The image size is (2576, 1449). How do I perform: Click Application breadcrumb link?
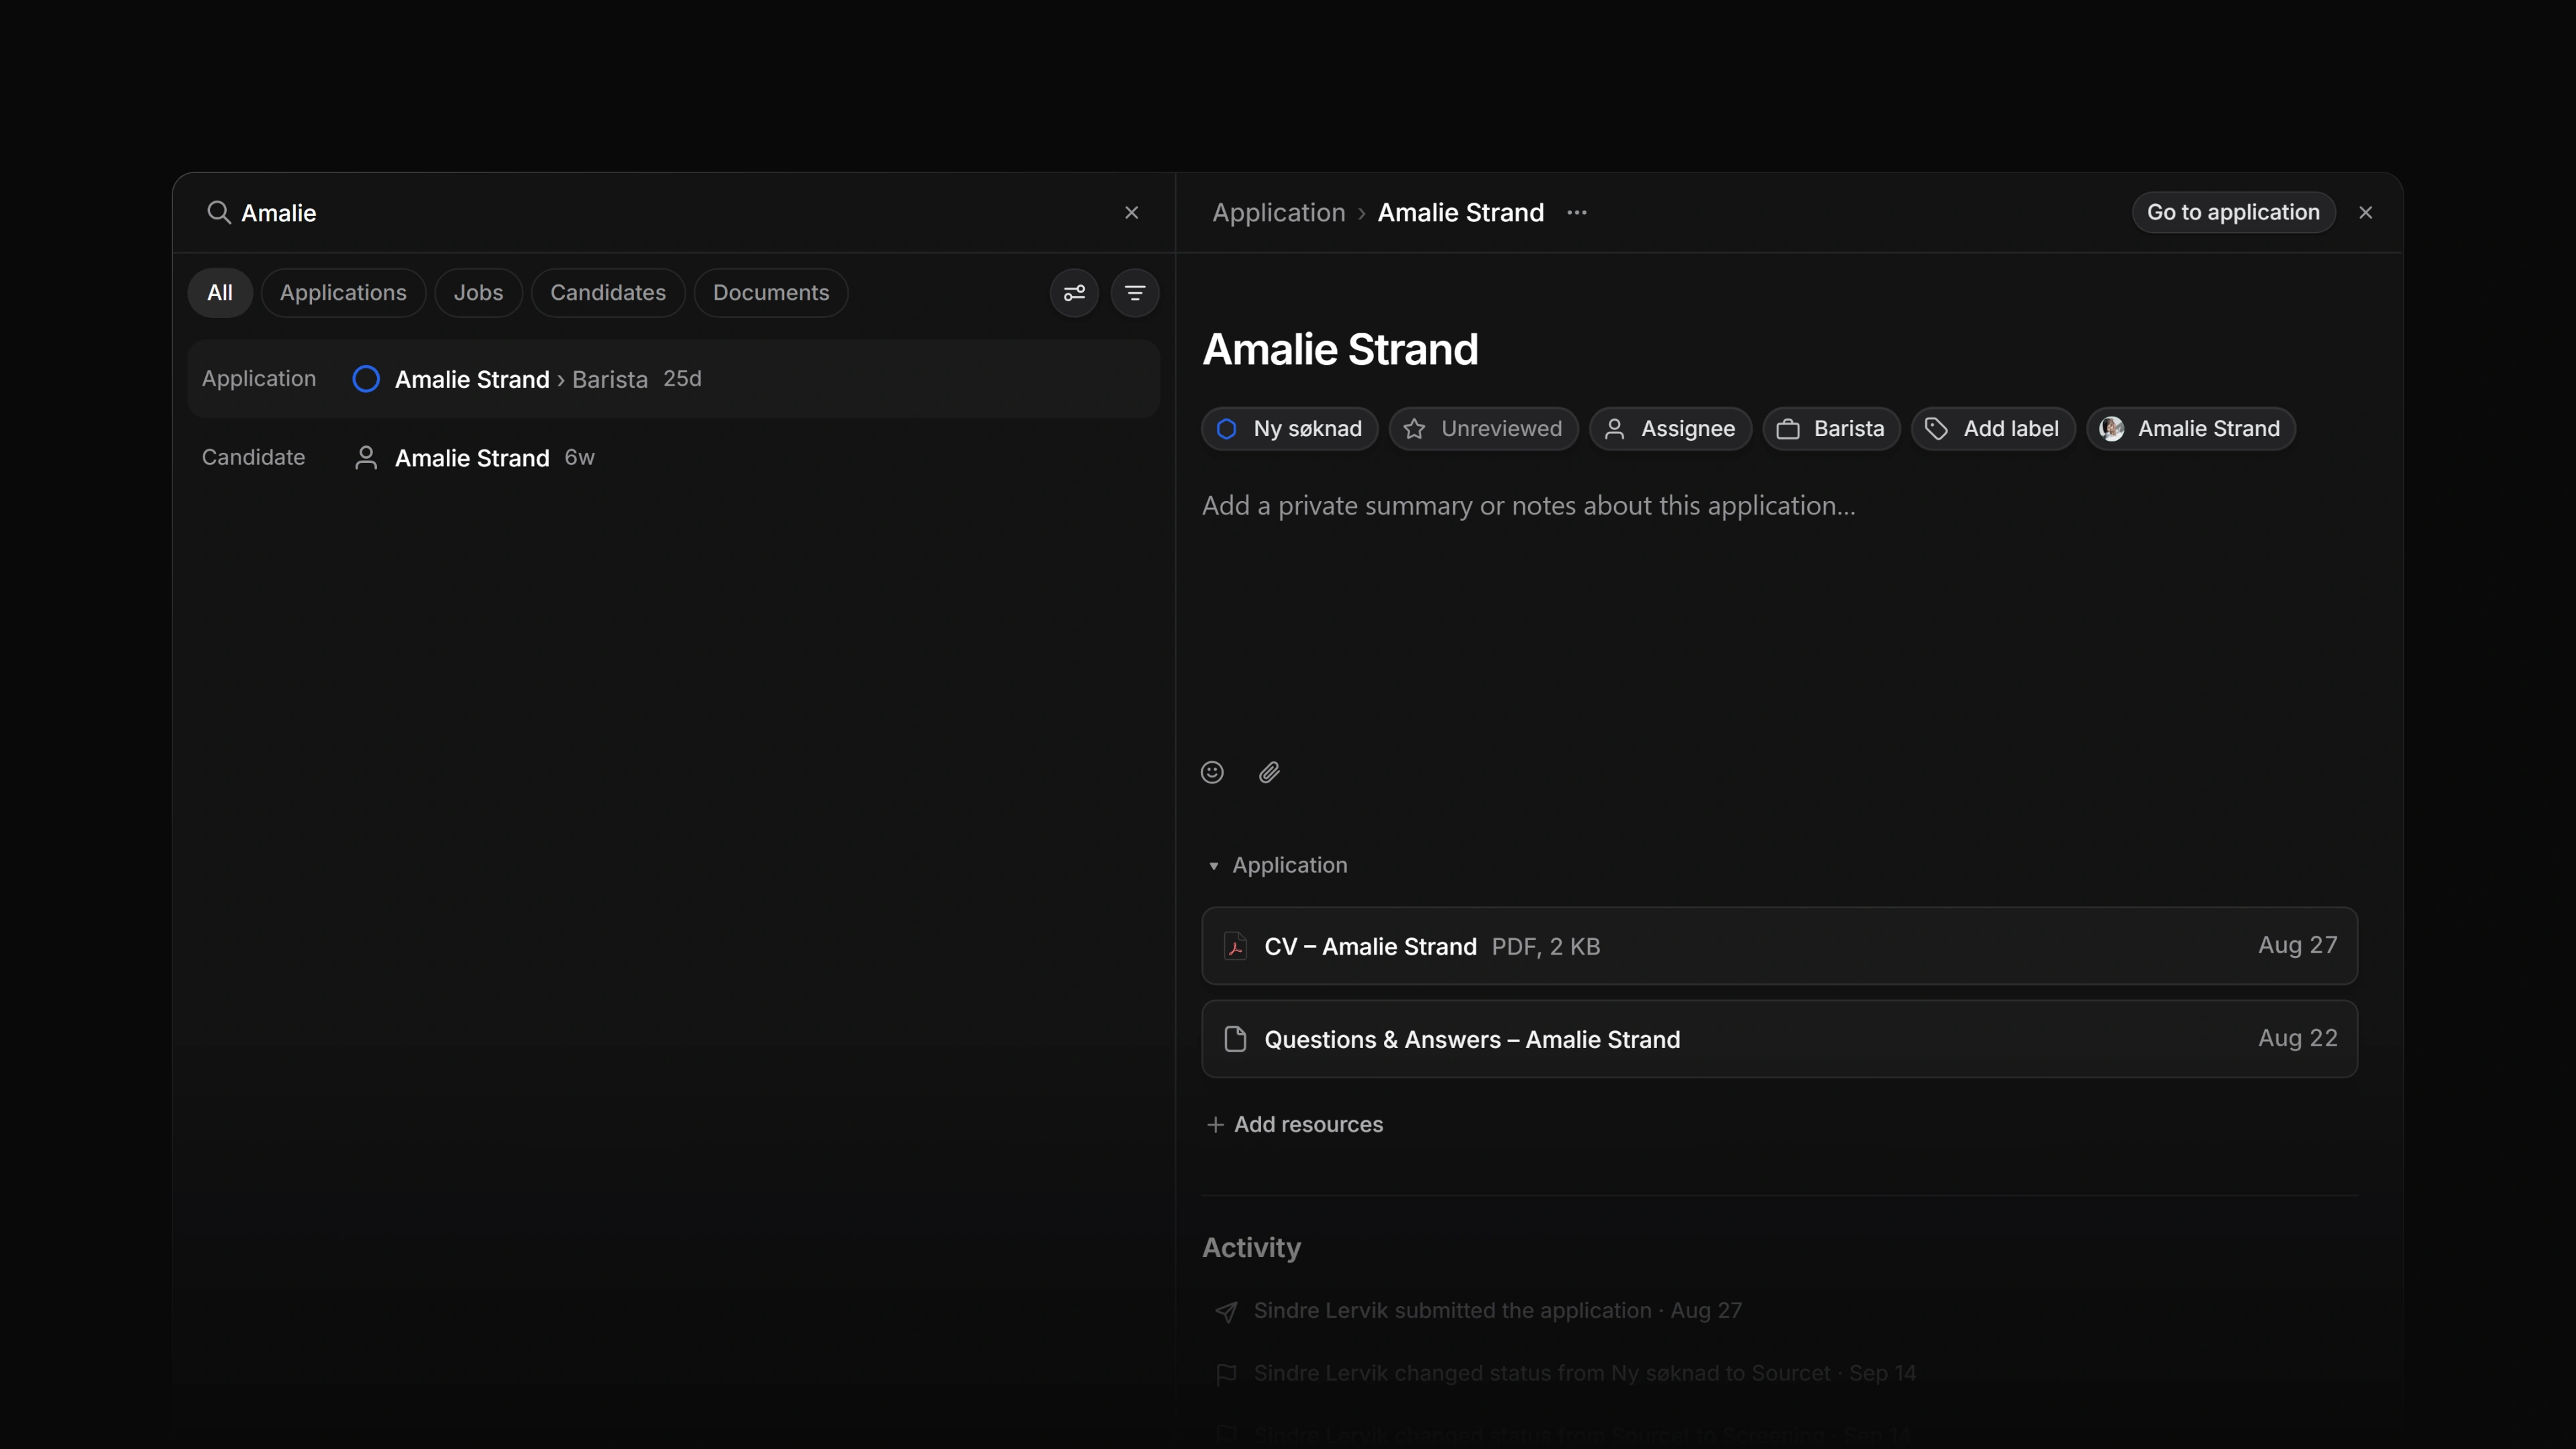point(1279,212)
